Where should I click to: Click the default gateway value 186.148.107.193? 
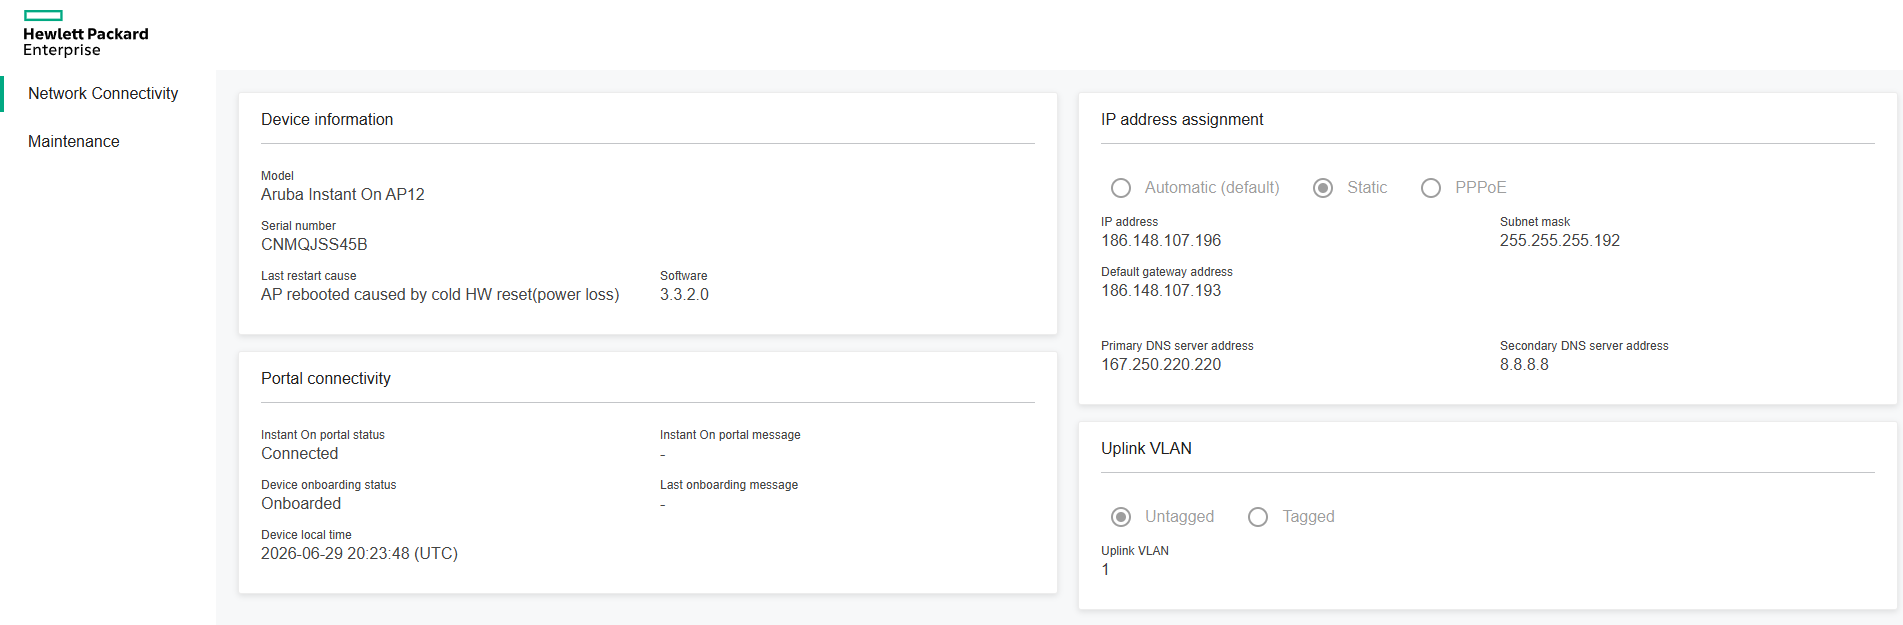point(1161,291)
